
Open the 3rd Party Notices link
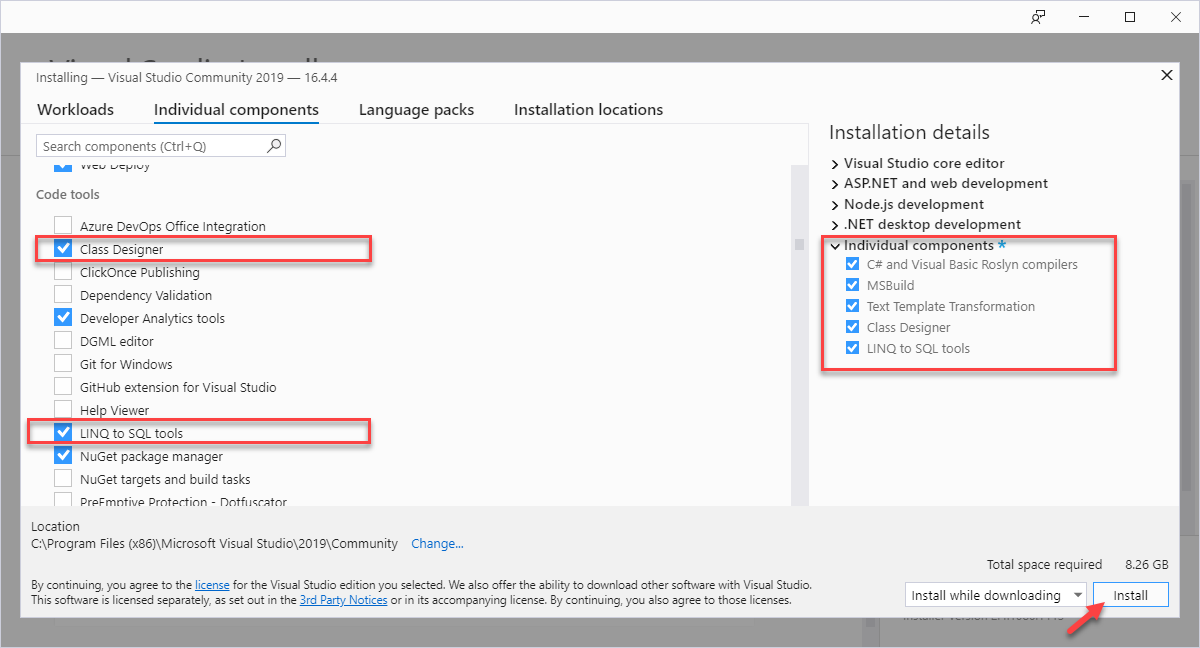343,600
